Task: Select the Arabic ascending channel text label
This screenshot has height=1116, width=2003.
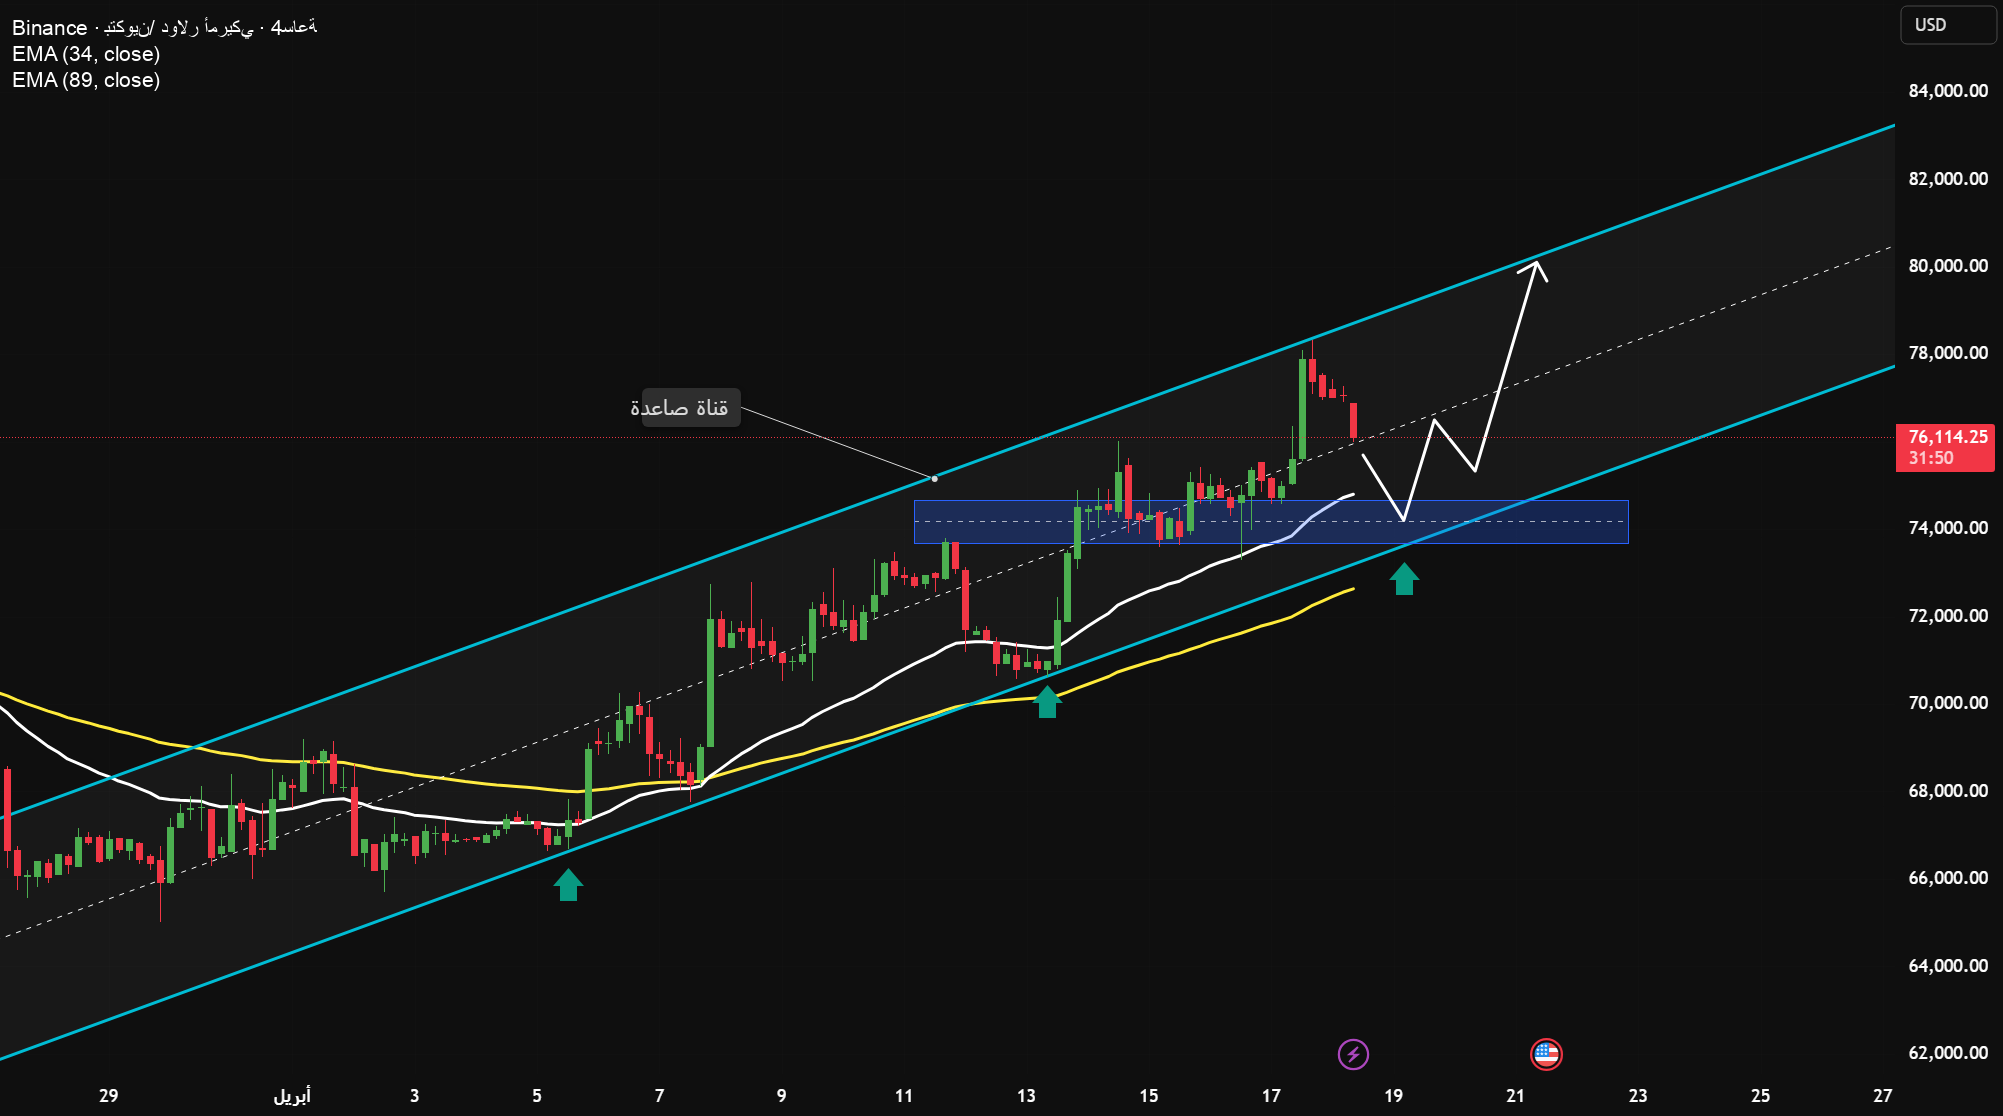Action: [x=690, y=408]
